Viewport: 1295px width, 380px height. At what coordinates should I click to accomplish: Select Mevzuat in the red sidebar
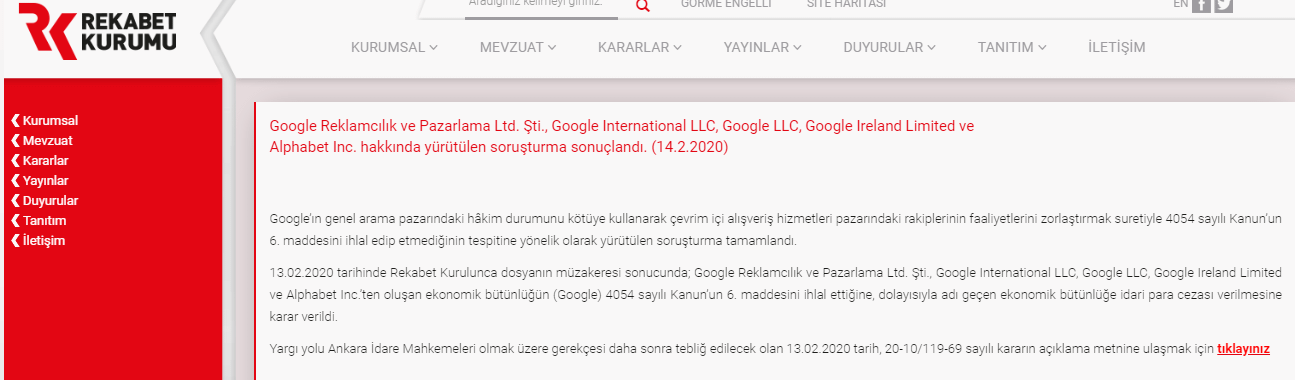pos(41,141)
